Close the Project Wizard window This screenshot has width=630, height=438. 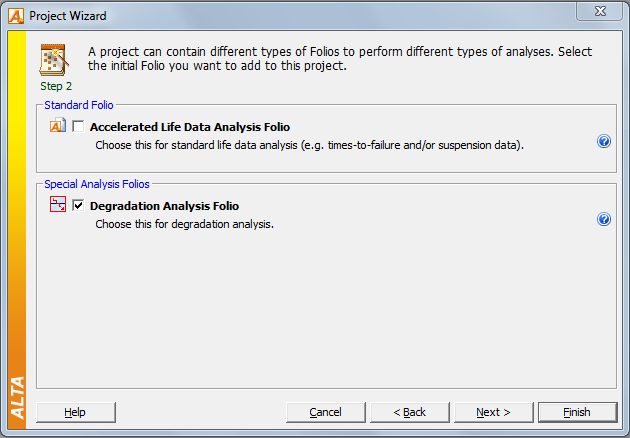point(600,11)
